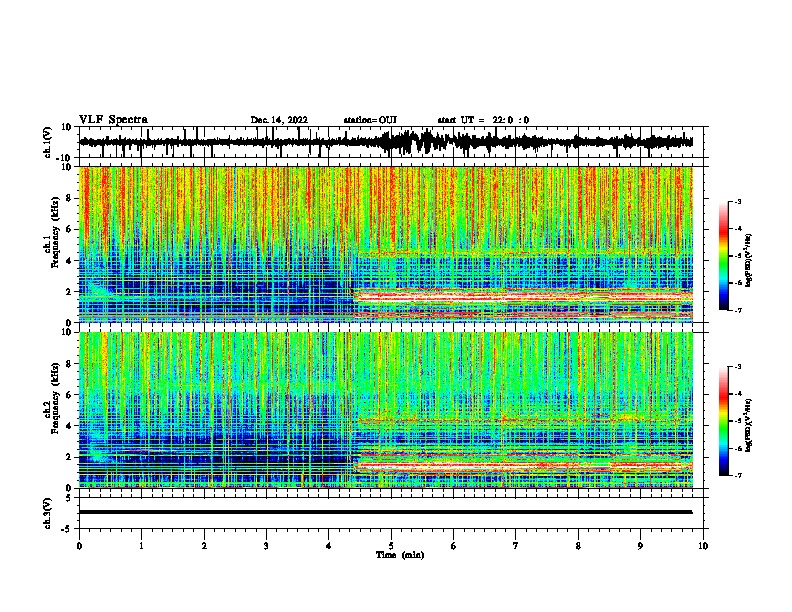This screenshot has width=792, height=612.
Task: Click the ch.2 spectrogram color scale bar
Action: [724, 420]
